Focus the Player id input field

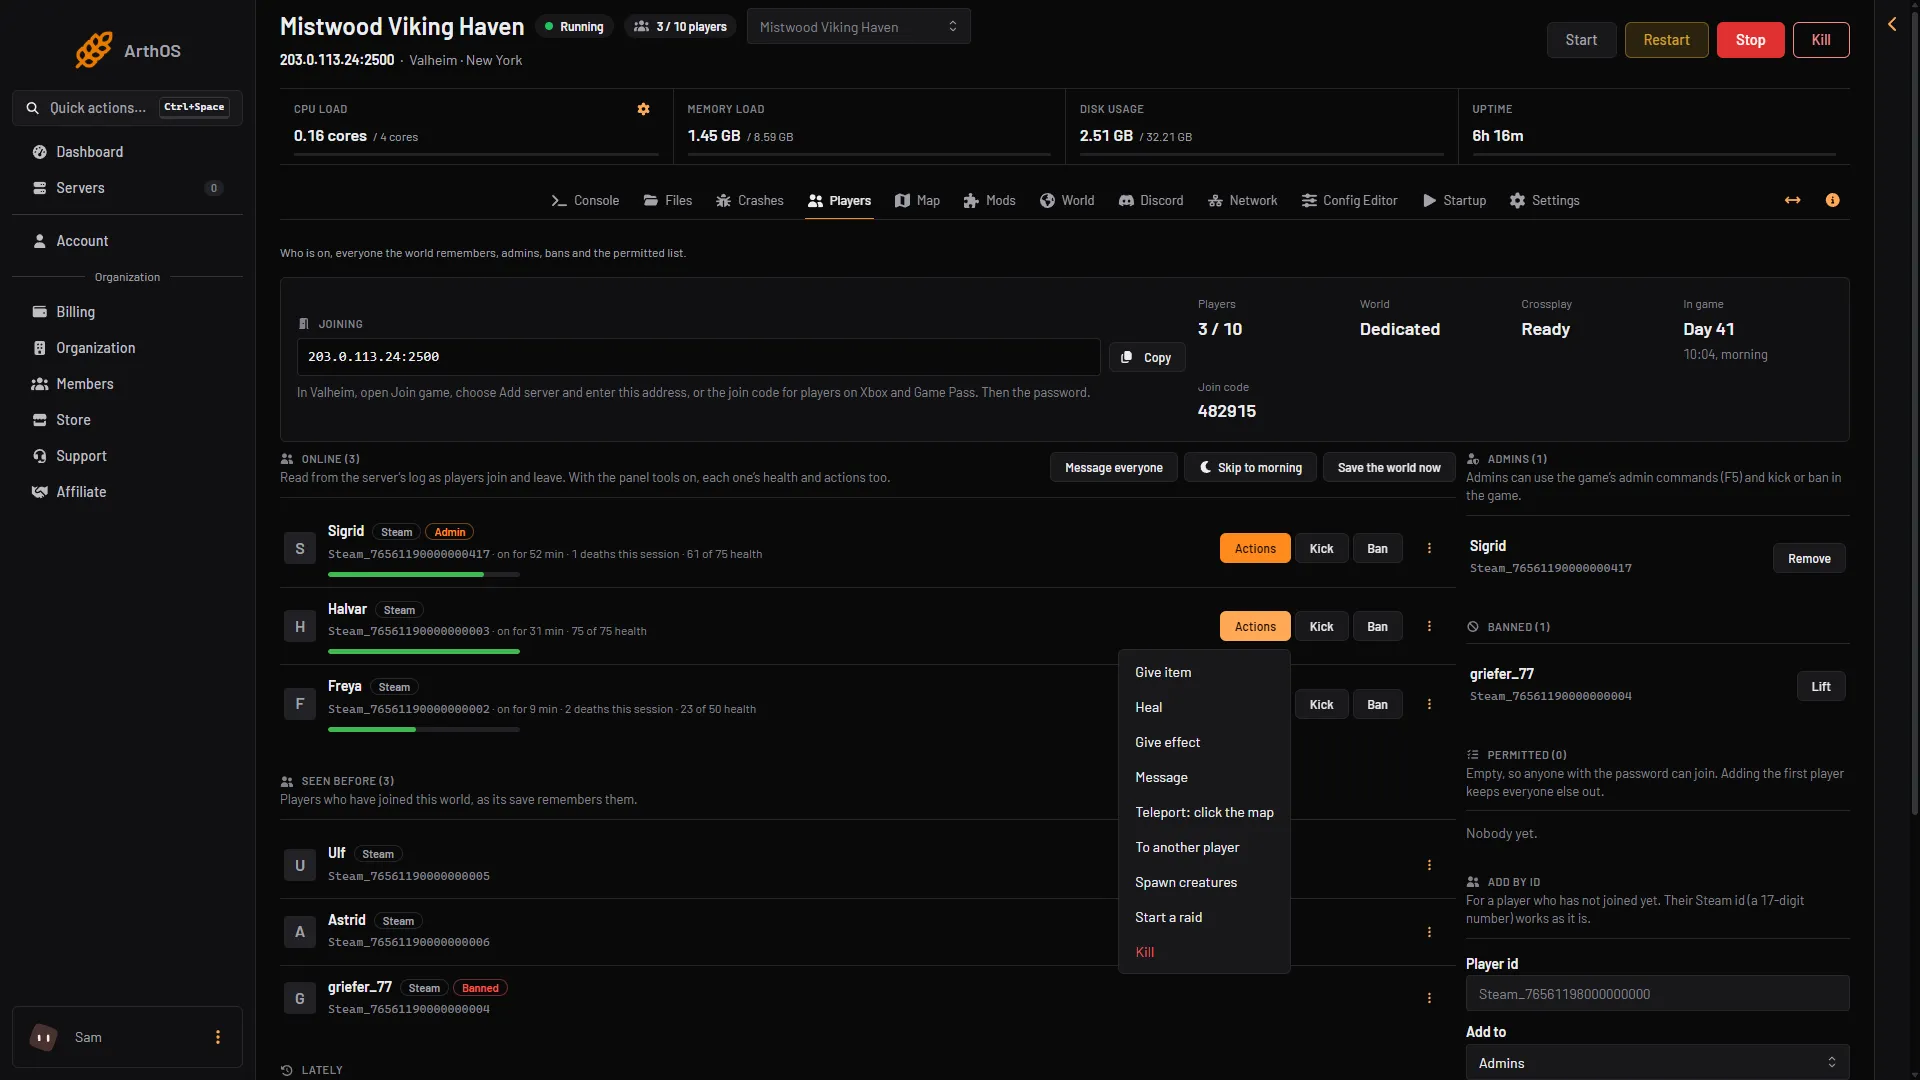tap(1657, 994)
